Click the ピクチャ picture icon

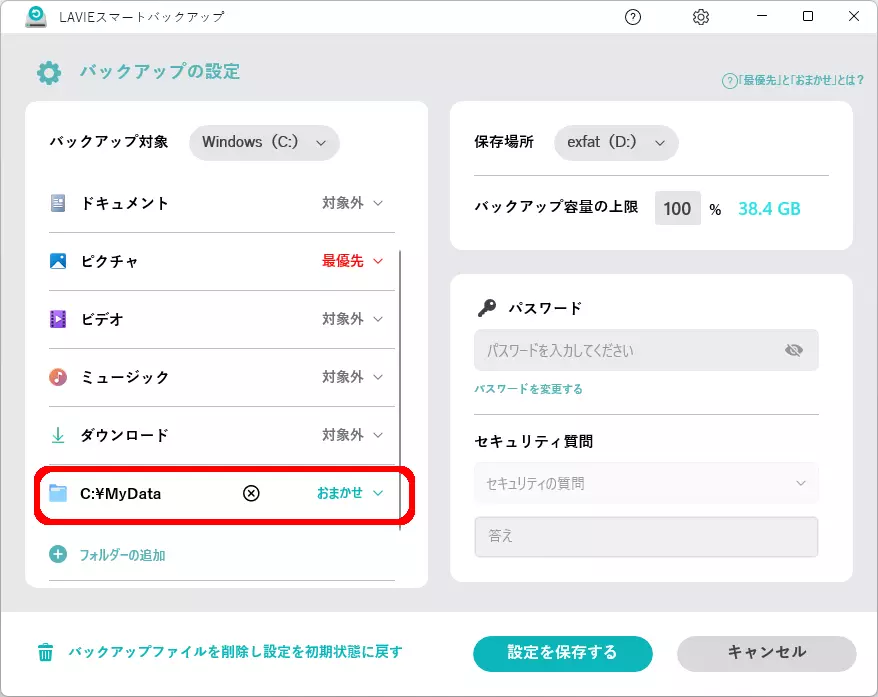(x=58, y=261)
